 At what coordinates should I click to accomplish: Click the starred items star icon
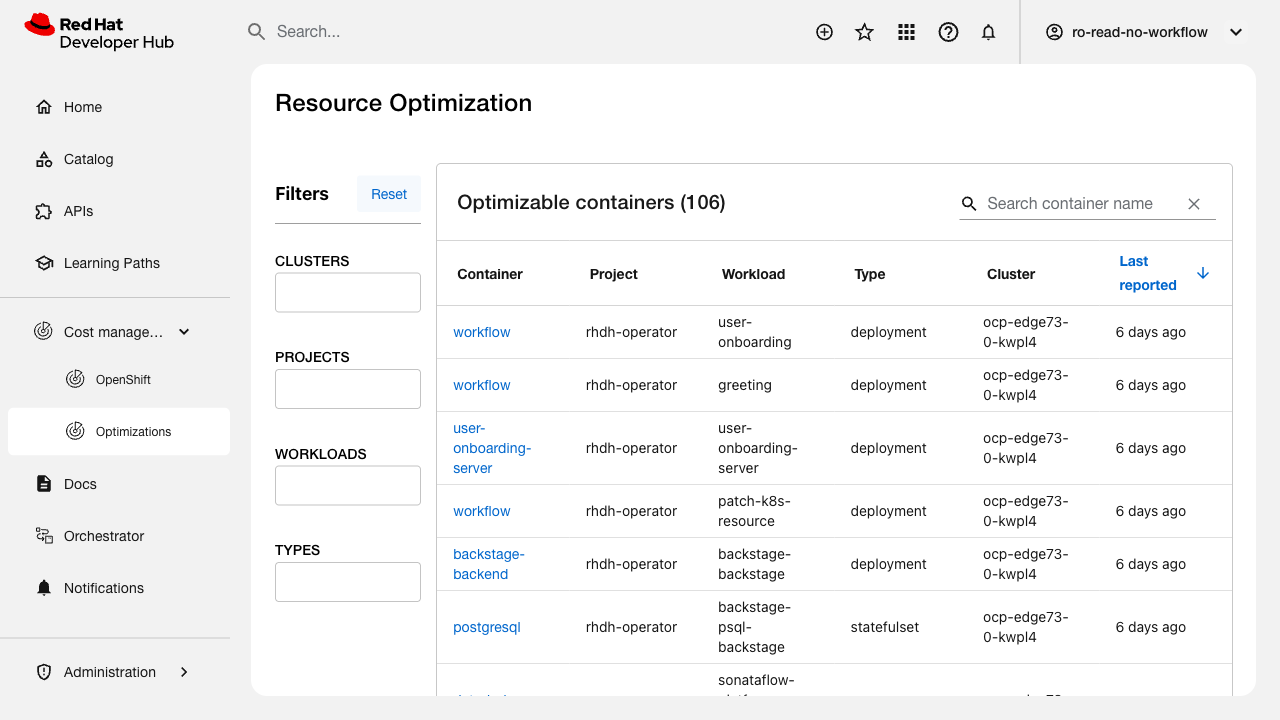(x=865, y=32)
